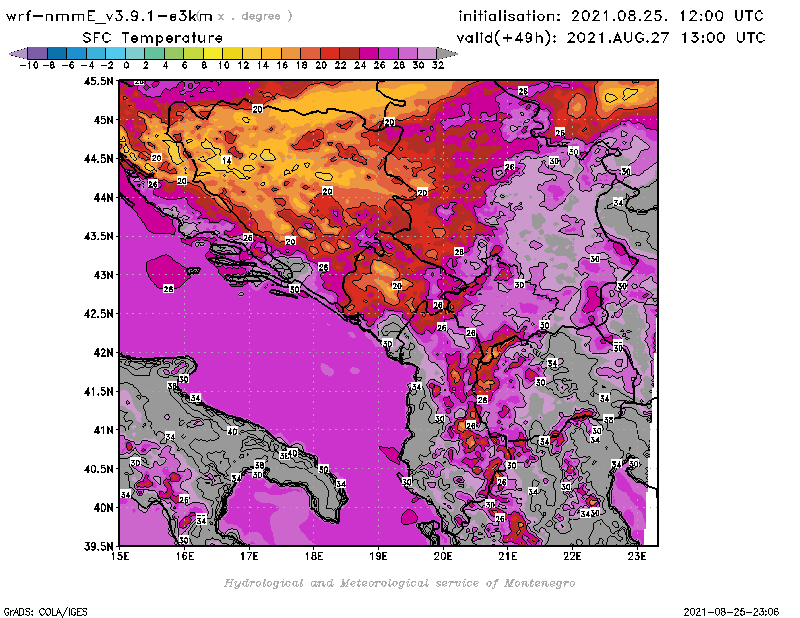Click the legend swatch between 28 and 30
This screenshot has height=618, width=800.
pyautogui.click(x=407, y=53)
